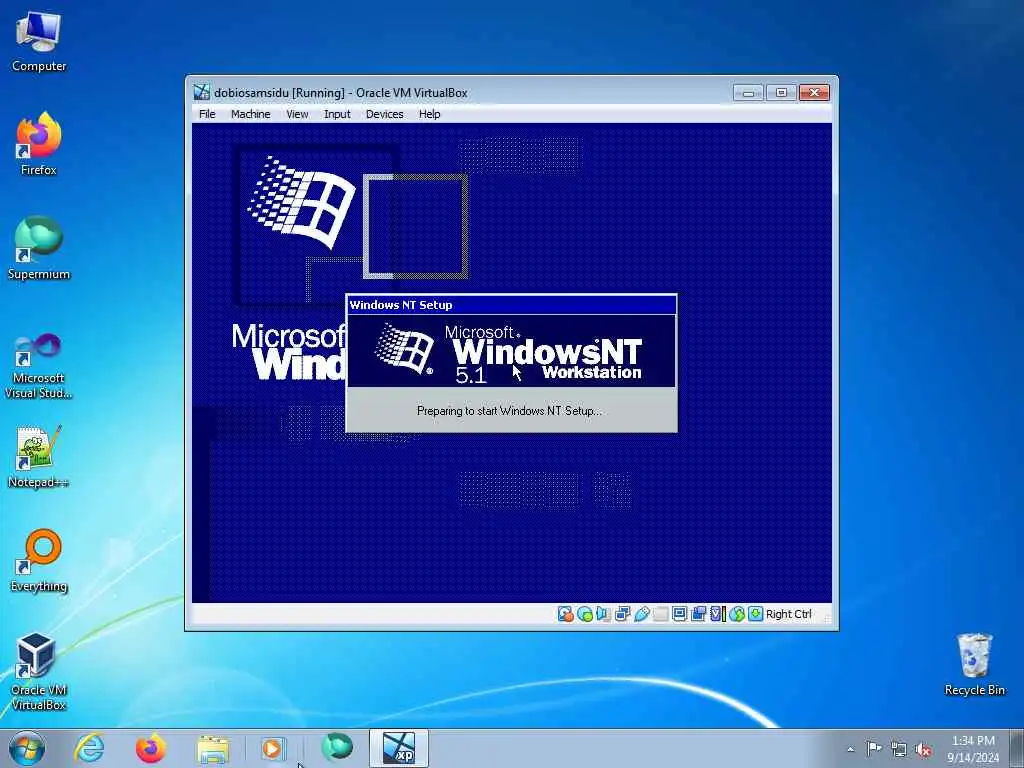Image resolution: width=1024 pixels, height=768 pixels.
Task: Select the Microsoft Visual Studio desktop shortcut
Action: click(39, 366)
